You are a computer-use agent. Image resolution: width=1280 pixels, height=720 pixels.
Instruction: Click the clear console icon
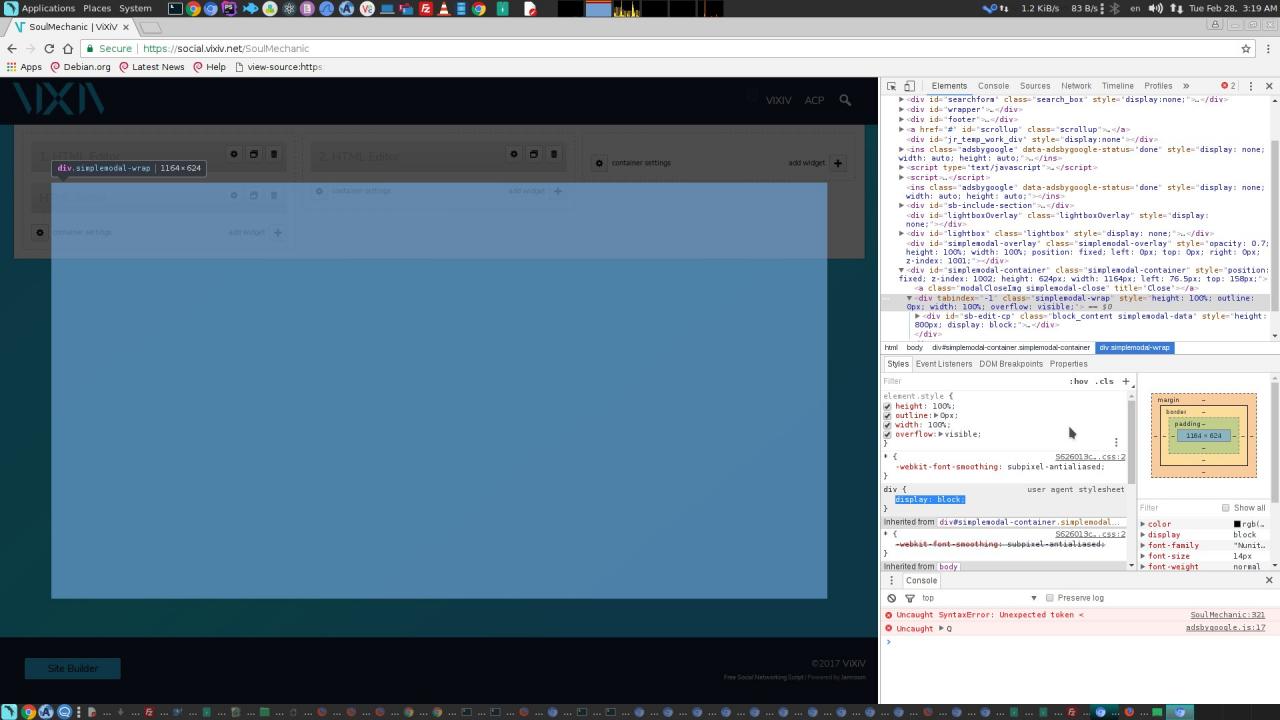891,598
